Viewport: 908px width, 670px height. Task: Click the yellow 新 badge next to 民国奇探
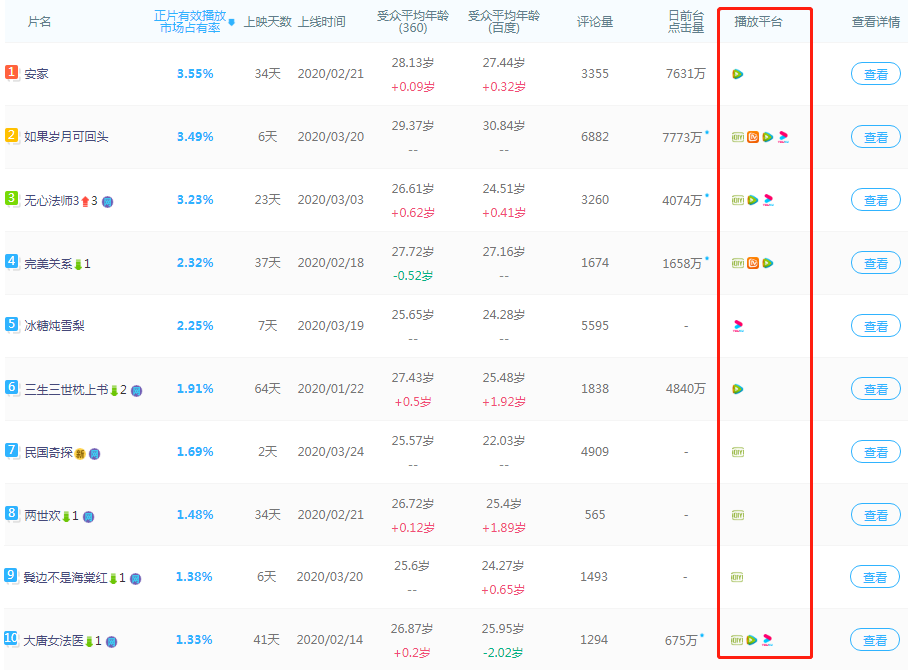pyautogui.click(x=80, y=454)
